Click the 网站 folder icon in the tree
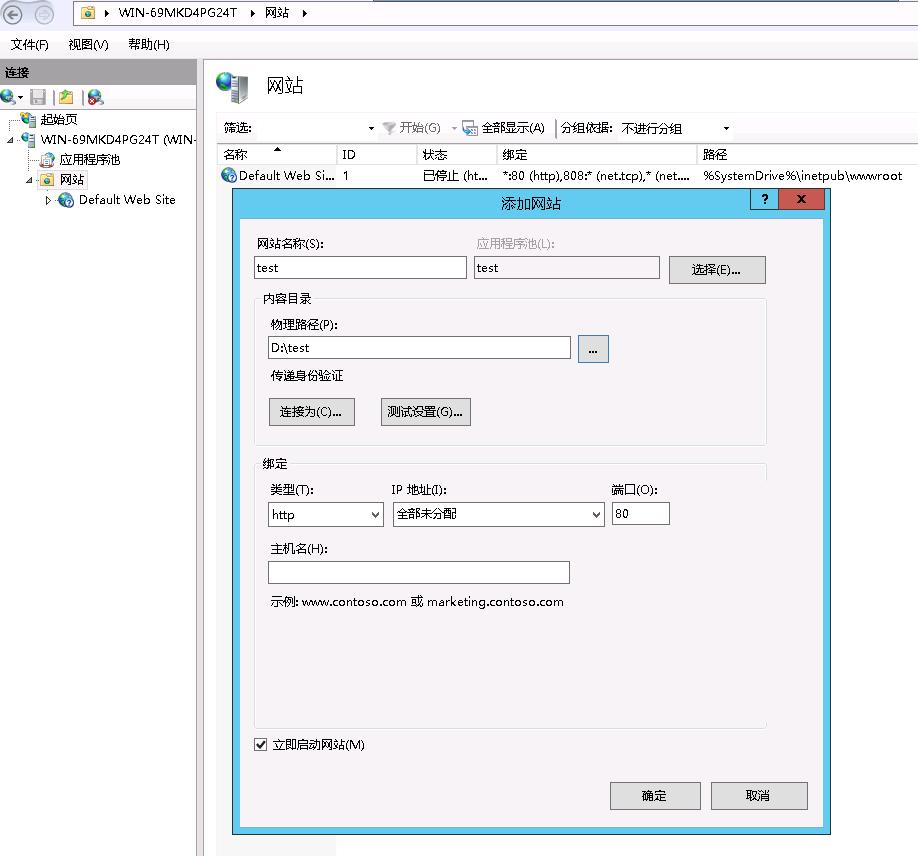This screenshot has height=856, width=918. coord(47,179)
